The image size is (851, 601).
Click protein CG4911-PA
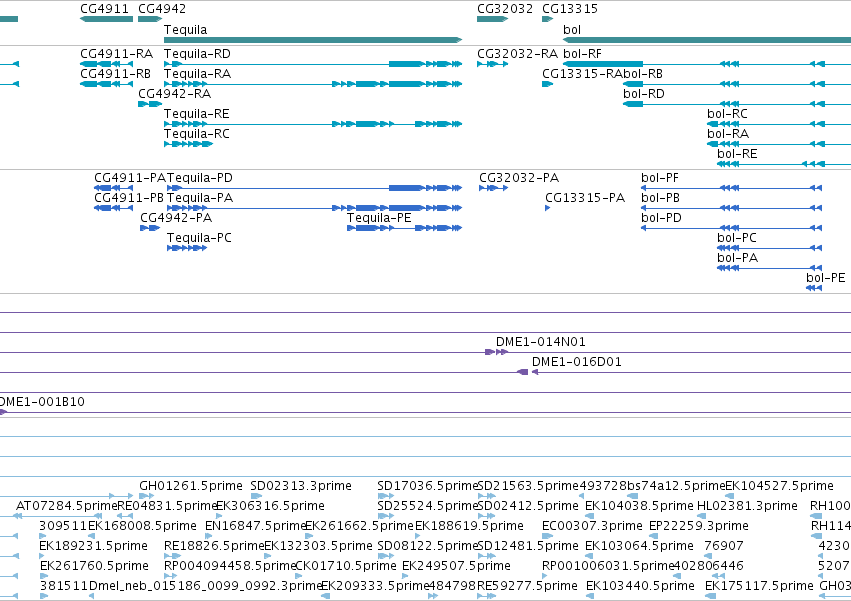click(113, 188)
